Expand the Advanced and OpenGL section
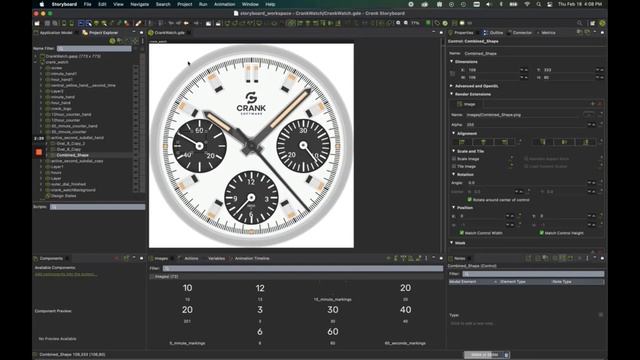Screen dimensions: 640x360 451,86
